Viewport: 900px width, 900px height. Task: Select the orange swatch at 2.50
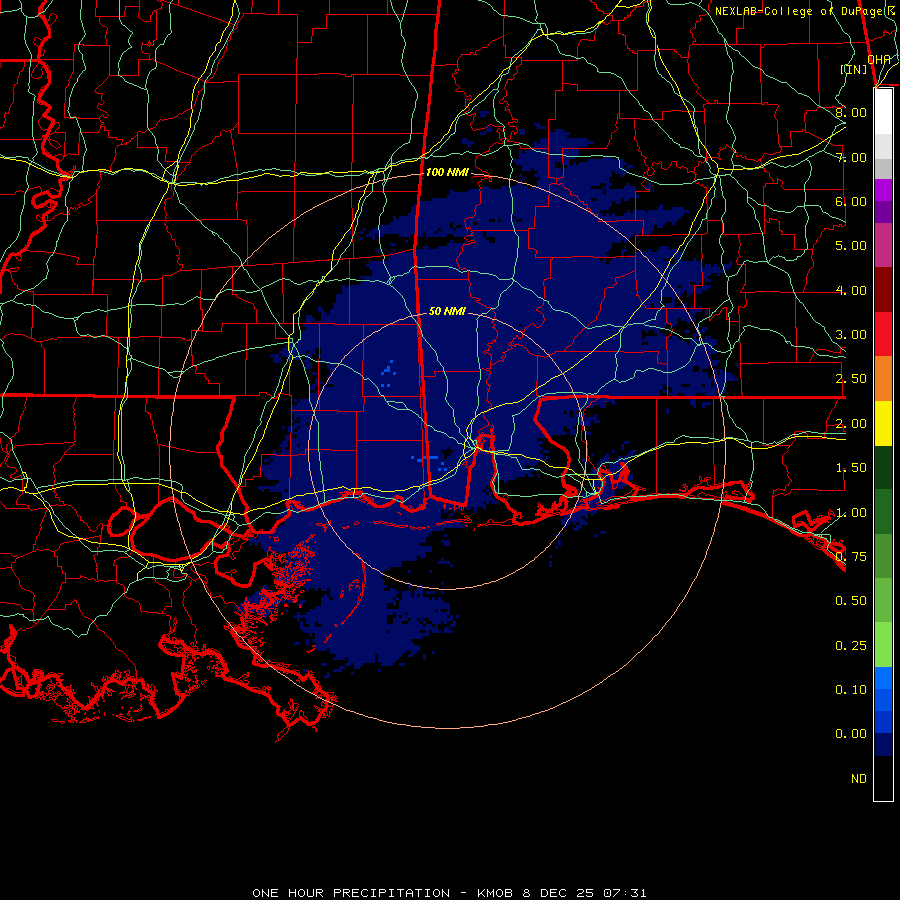click(883, 379)
